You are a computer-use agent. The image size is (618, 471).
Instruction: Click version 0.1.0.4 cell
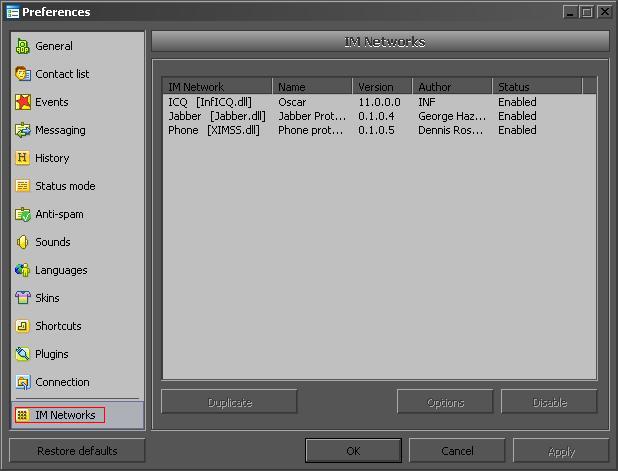pyautogui.click(x=376, y=116)
